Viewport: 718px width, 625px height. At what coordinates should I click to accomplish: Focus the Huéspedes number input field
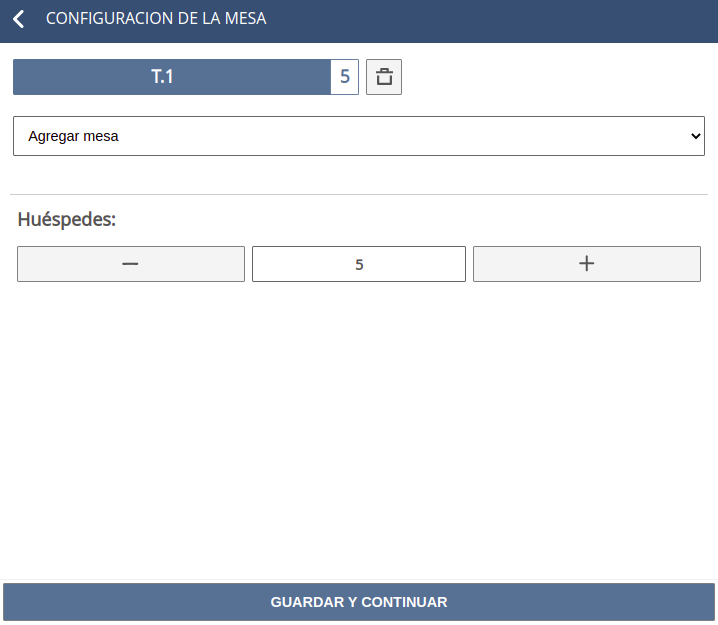(x=359, y=264)
